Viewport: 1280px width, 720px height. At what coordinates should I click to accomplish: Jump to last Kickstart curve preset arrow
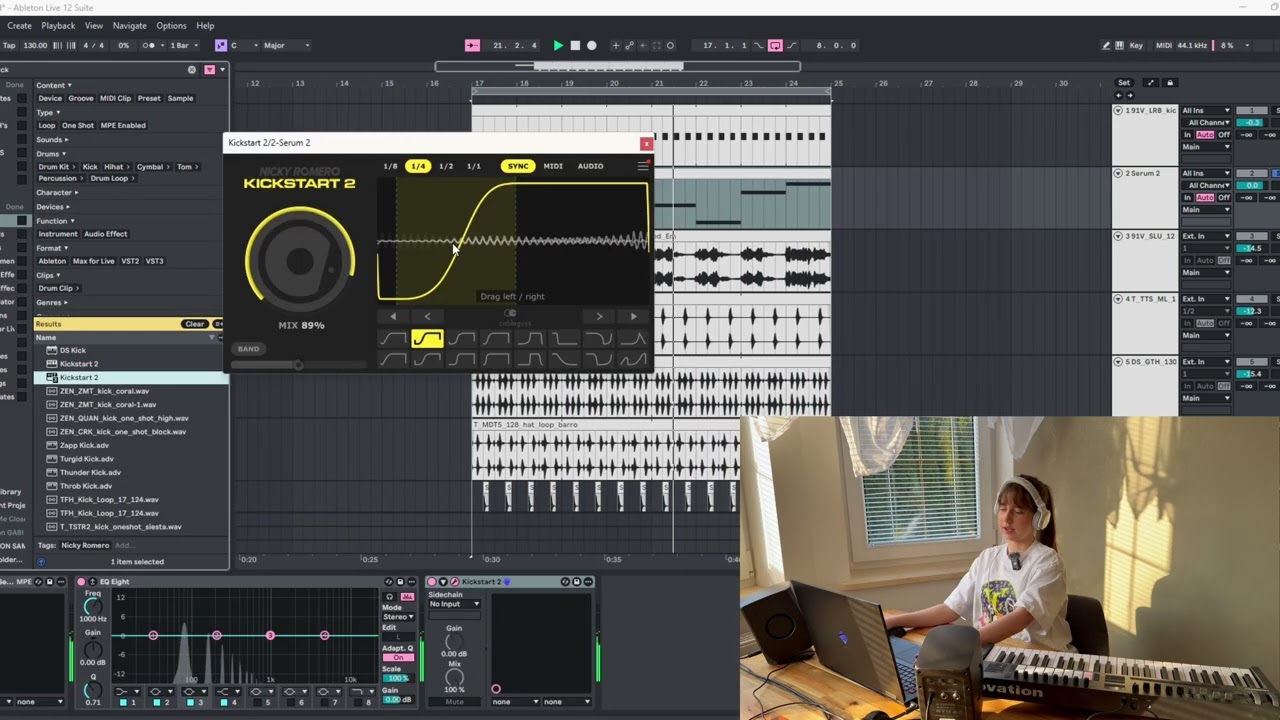633,316
